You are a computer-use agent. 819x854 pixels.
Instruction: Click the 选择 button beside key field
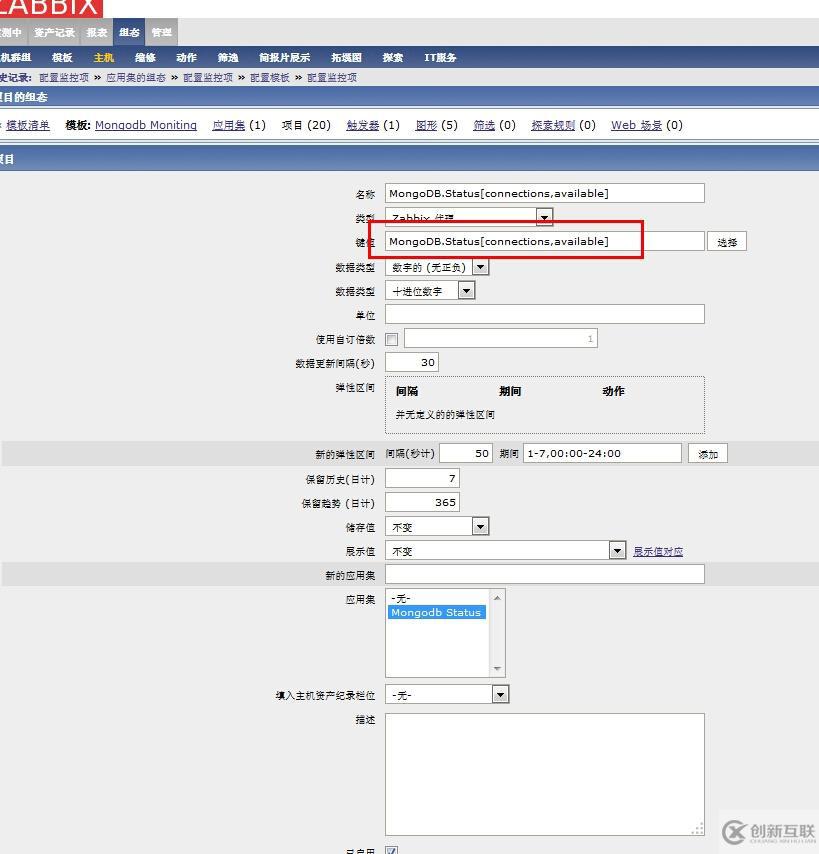[726, 242]
